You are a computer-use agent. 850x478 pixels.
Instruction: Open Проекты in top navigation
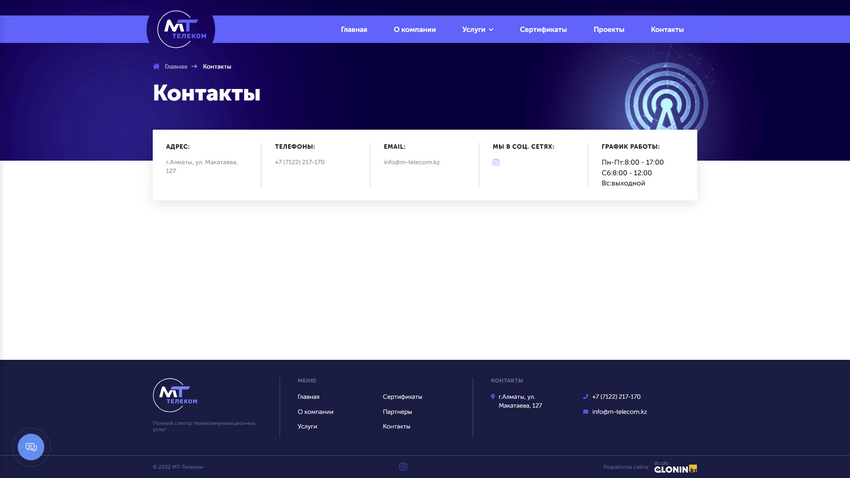609,30
